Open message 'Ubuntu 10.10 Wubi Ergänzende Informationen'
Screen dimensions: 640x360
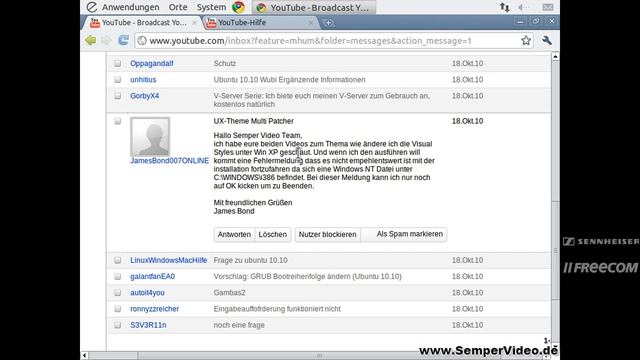289,80
